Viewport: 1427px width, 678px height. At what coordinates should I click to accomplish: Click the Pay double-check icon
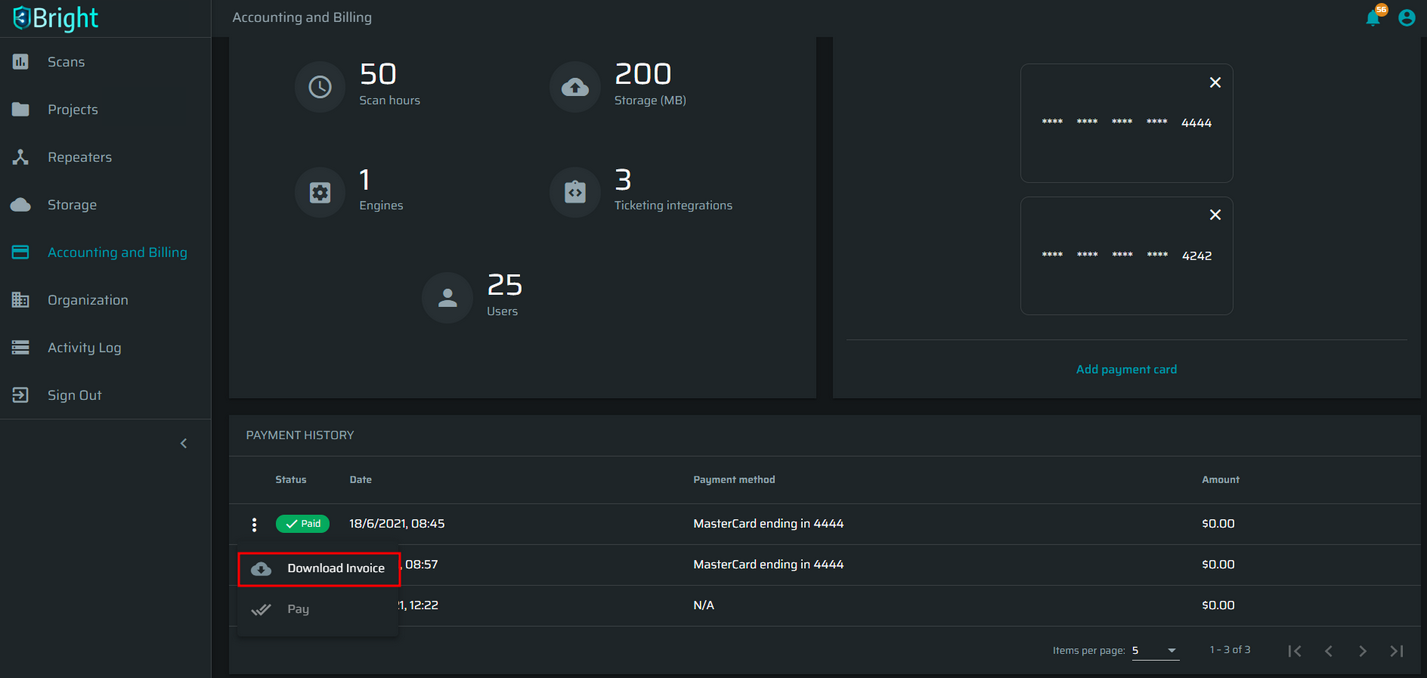tap(261, 609)
